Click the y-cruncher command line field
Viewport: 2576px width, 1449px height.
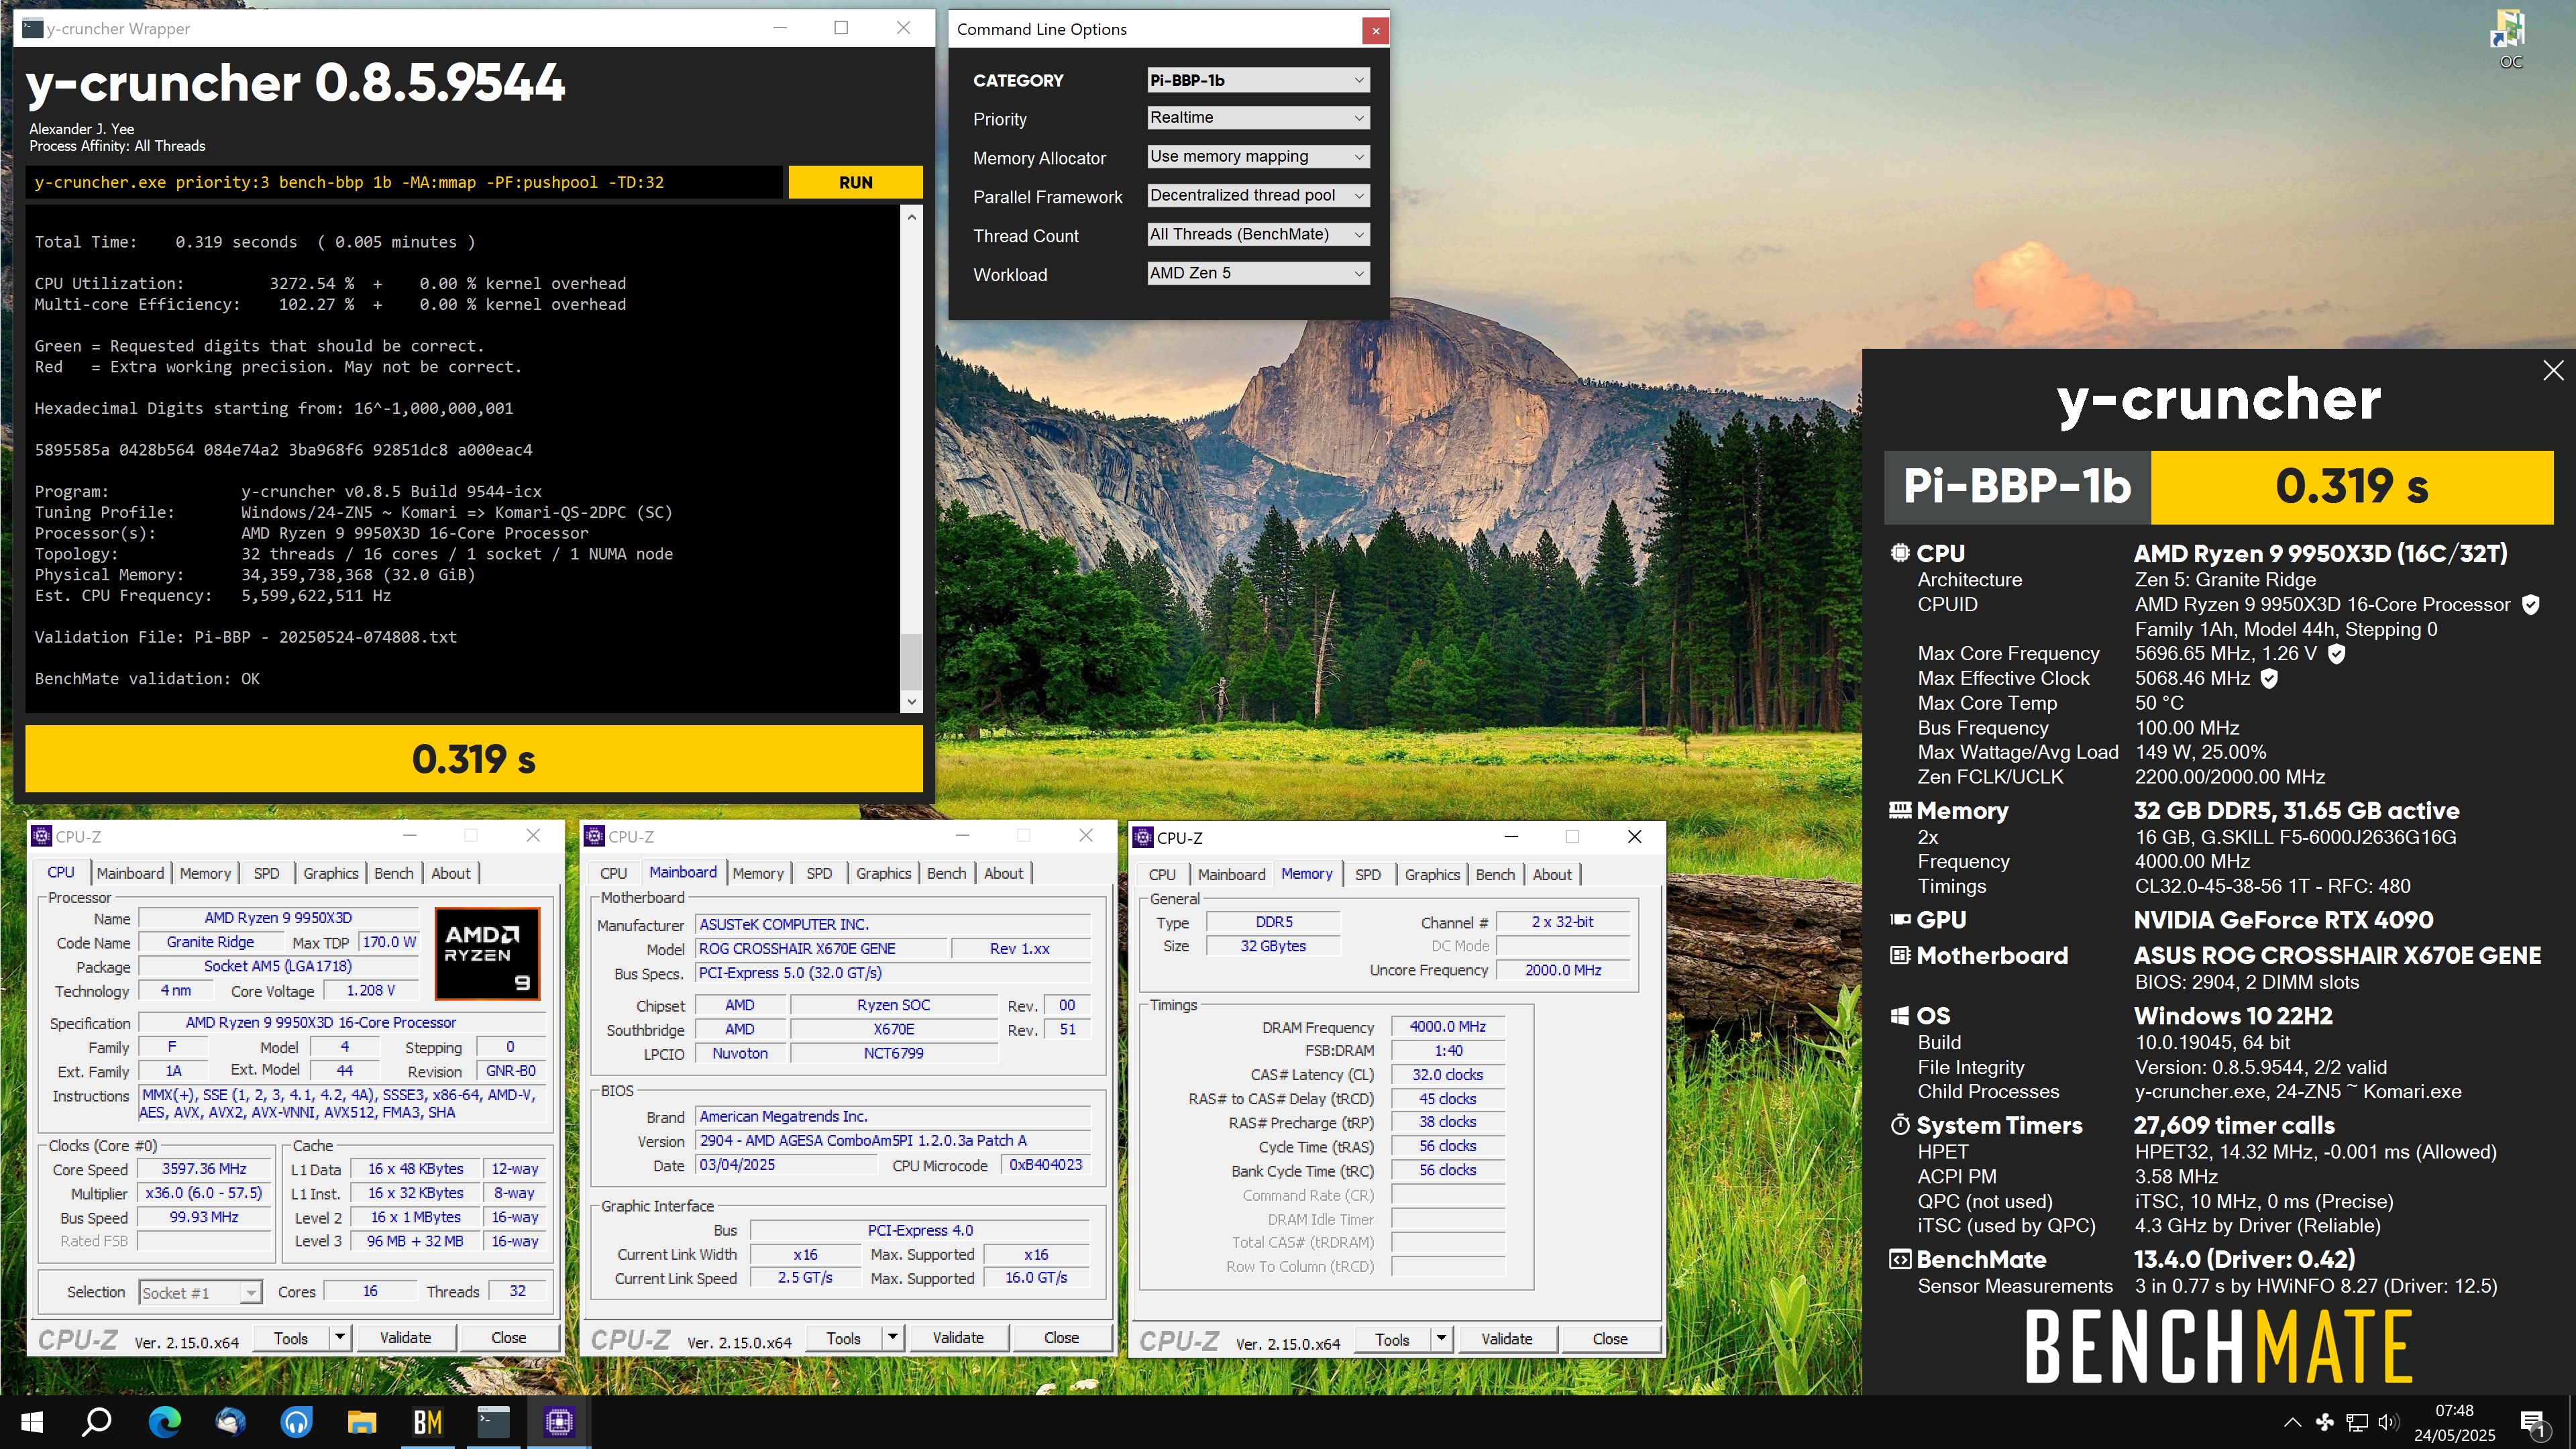[x=405, y=182]
